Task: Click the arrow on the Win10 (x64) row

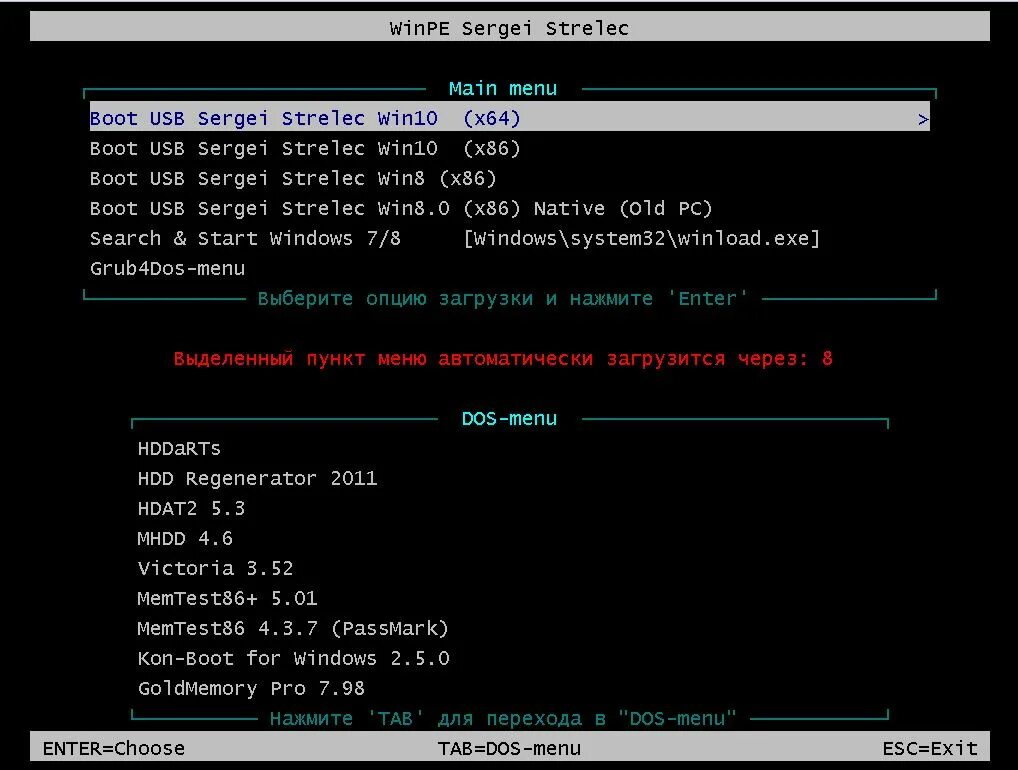Action: (x=923, y=119)
